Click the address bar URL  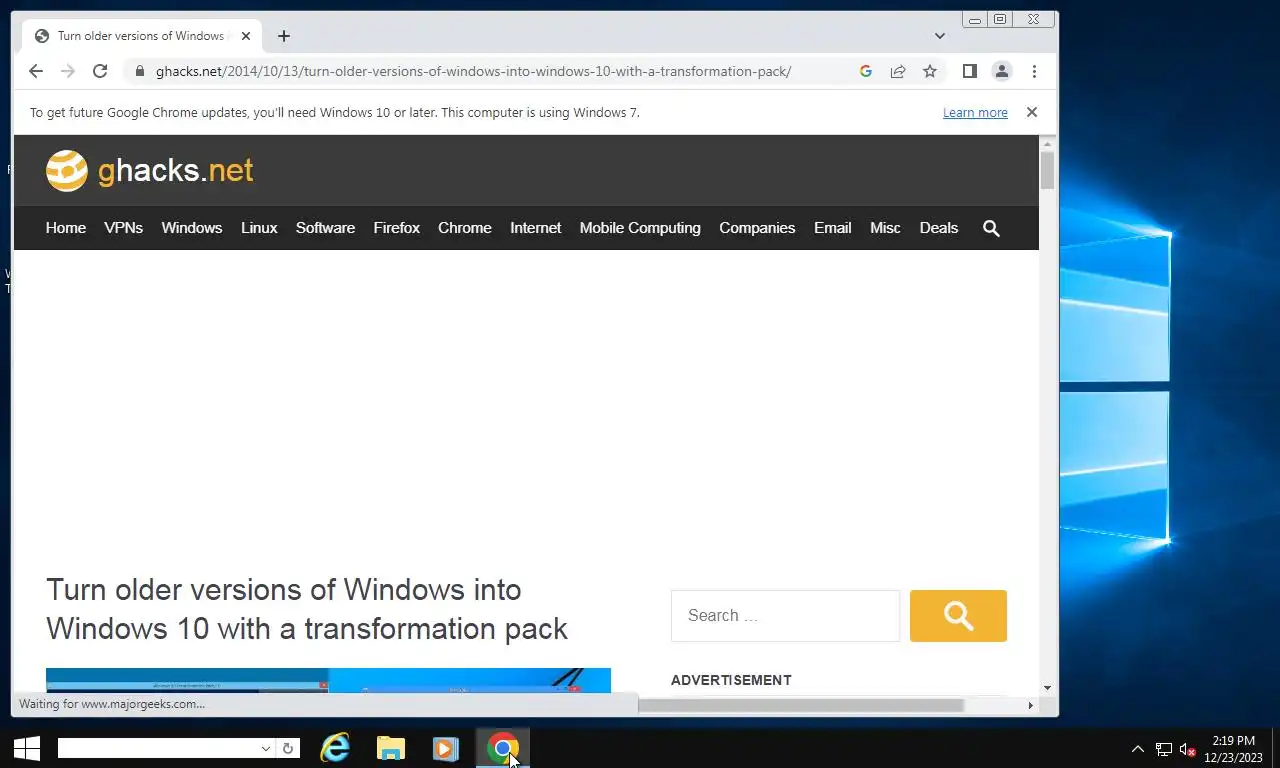tap(473, 71)
